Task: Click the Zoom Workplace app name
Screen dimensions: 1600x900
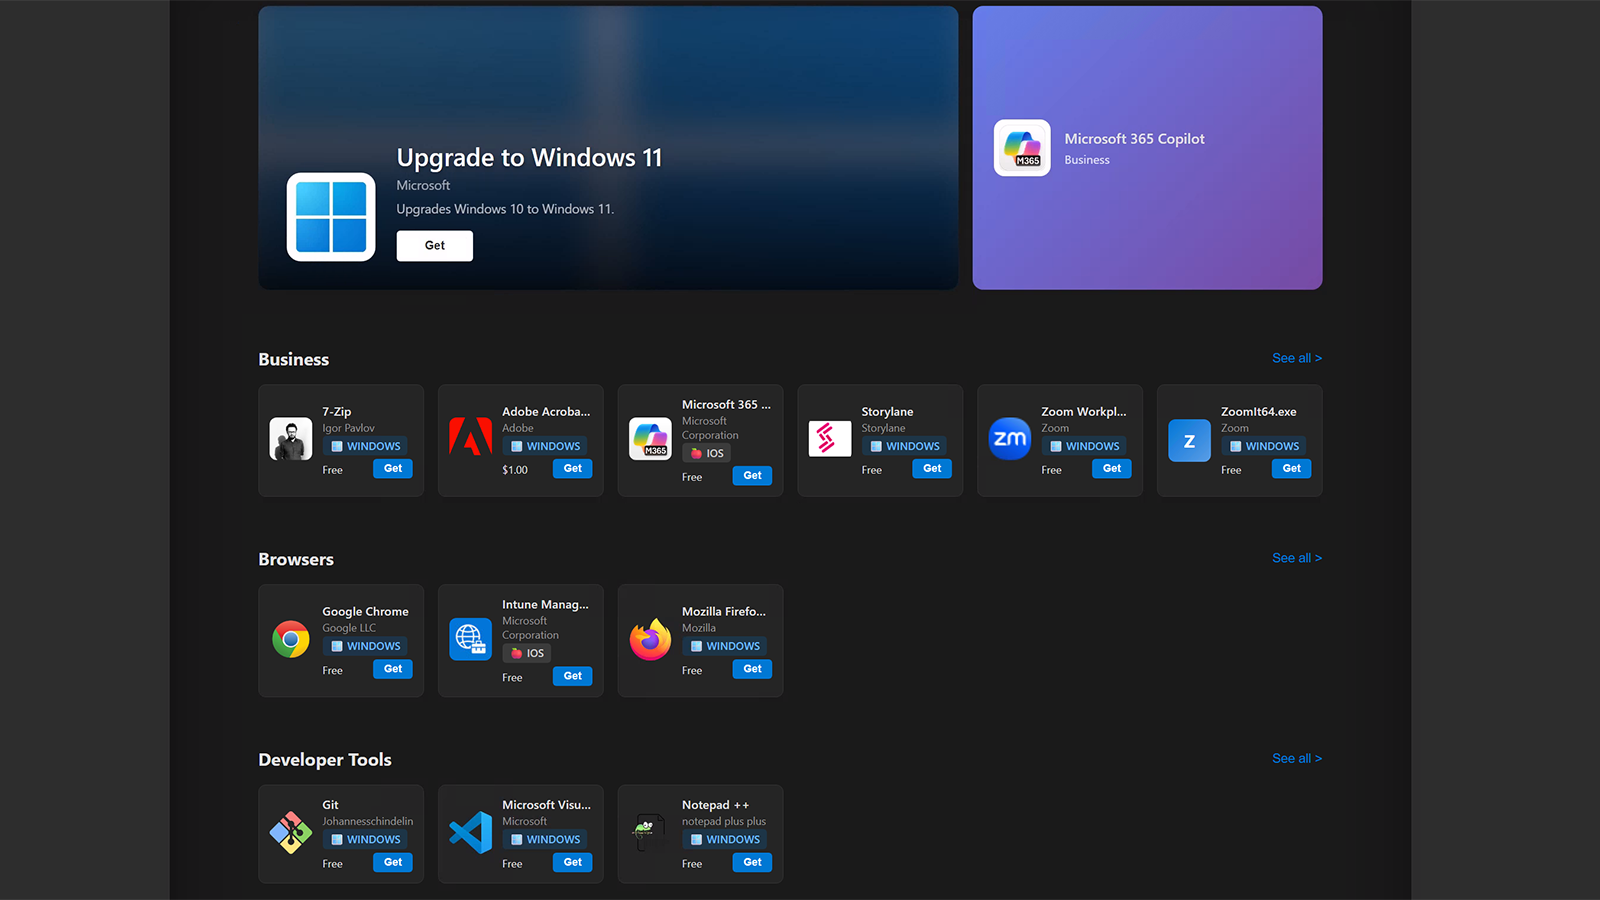Action: 1083,412
